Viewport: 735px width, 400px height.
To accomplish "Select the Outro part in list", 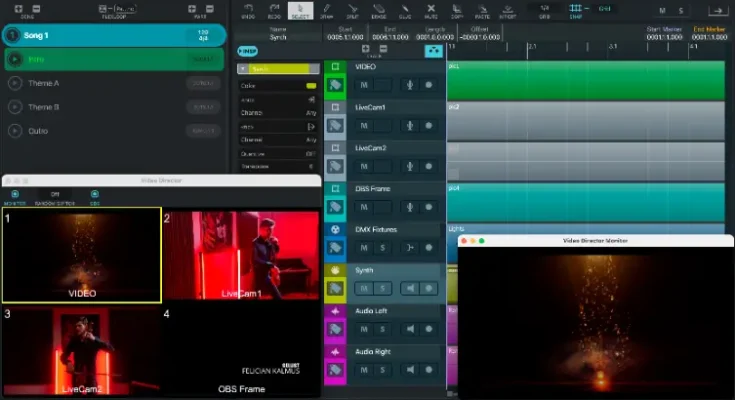I will (x=38, y=131).
